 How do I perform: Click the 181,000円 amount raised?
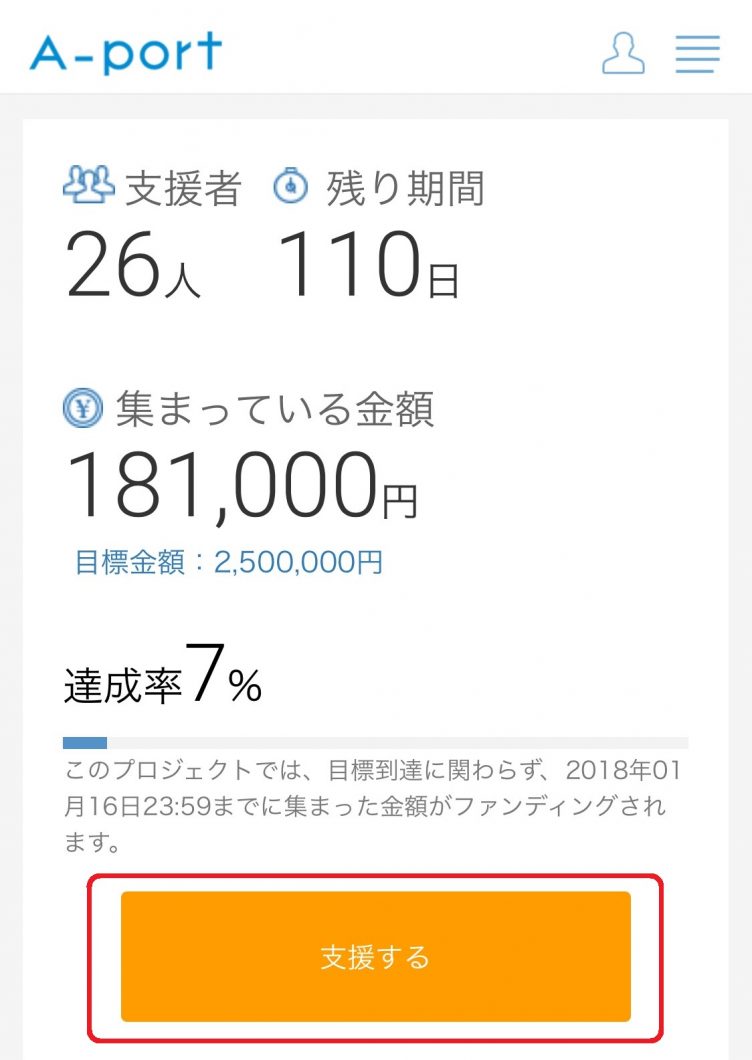point(241,487)
